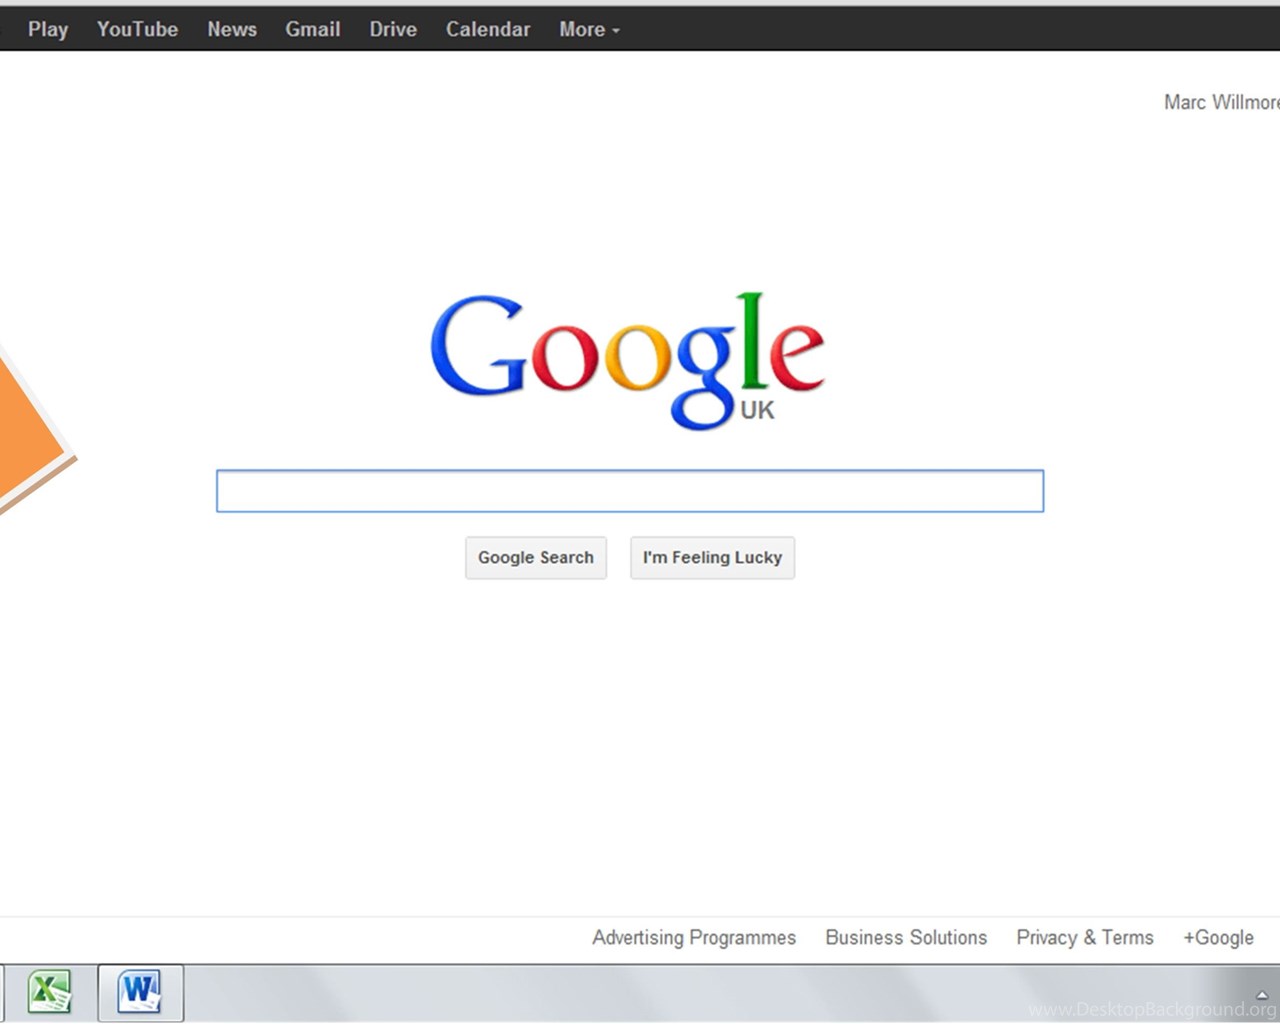Open News from the top bar
This screenshot has height=1024, width=1280.
232,29
